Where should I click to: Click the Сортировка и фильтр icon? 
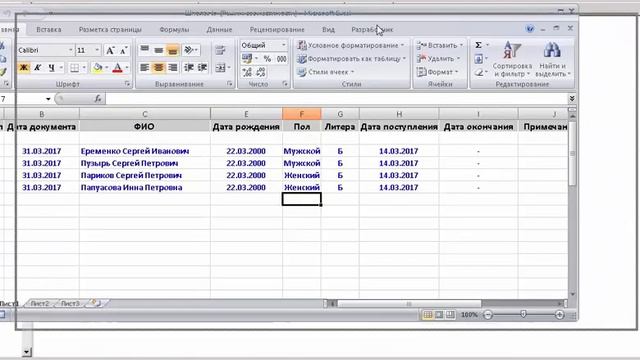(512, 50)
